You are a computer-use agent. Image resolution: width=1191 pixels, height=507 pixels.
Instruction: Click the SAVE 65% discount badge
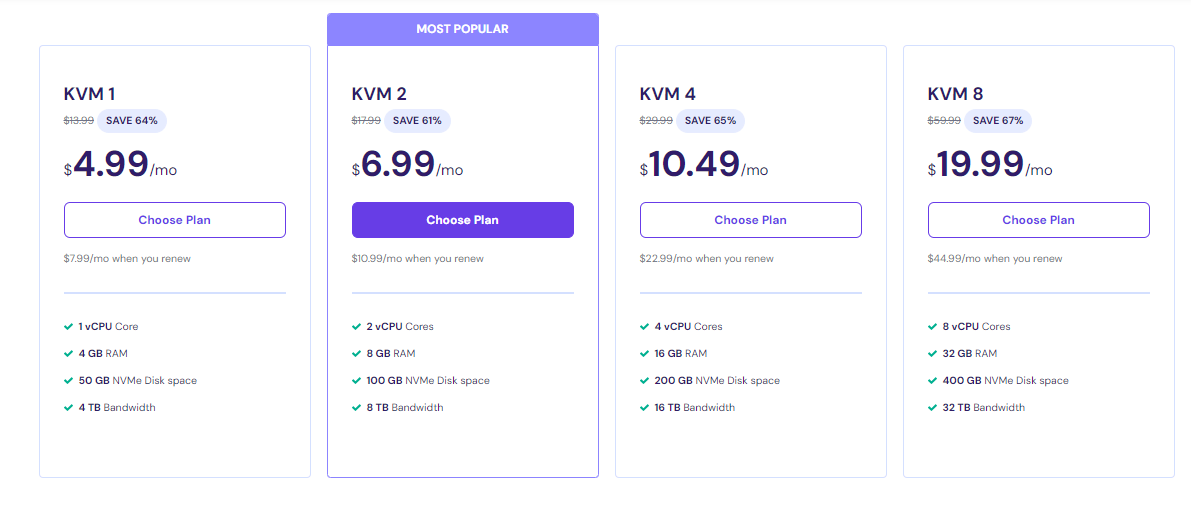coord(710,121)
